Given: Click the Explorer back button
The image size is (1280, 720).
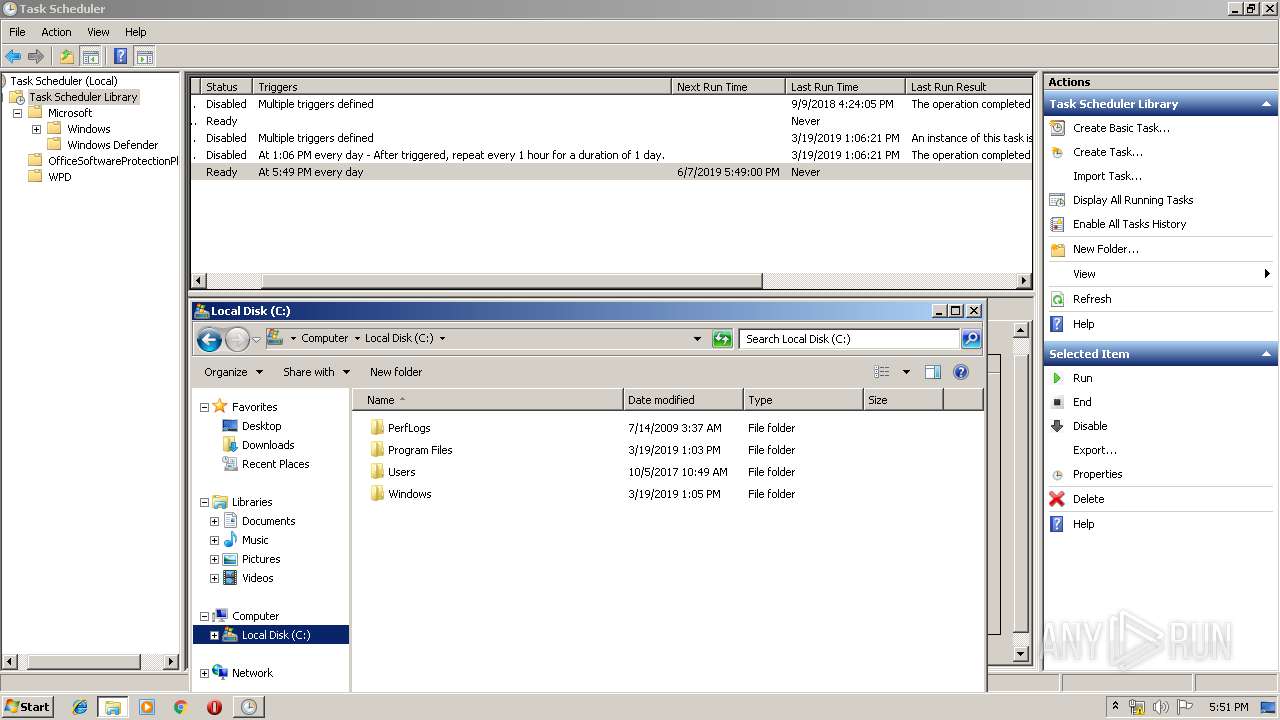Looking at the screenshot, I should tap(209, 340).
